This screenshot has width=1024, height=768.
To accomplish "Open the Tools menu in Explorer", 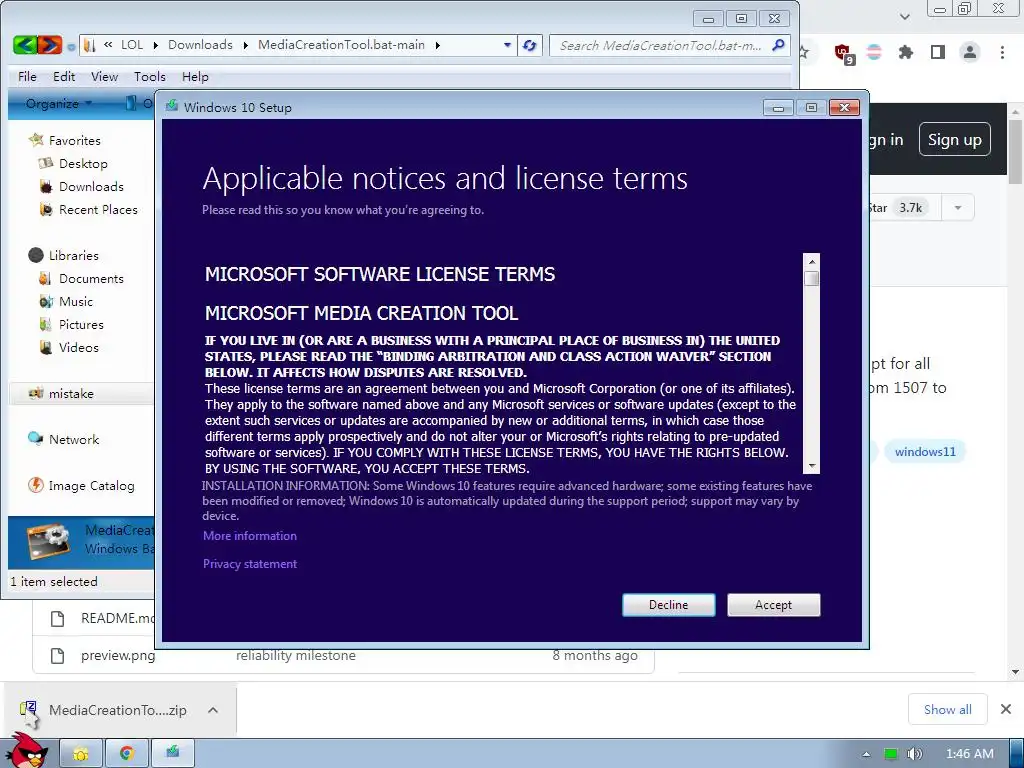I will coord(150,76).
